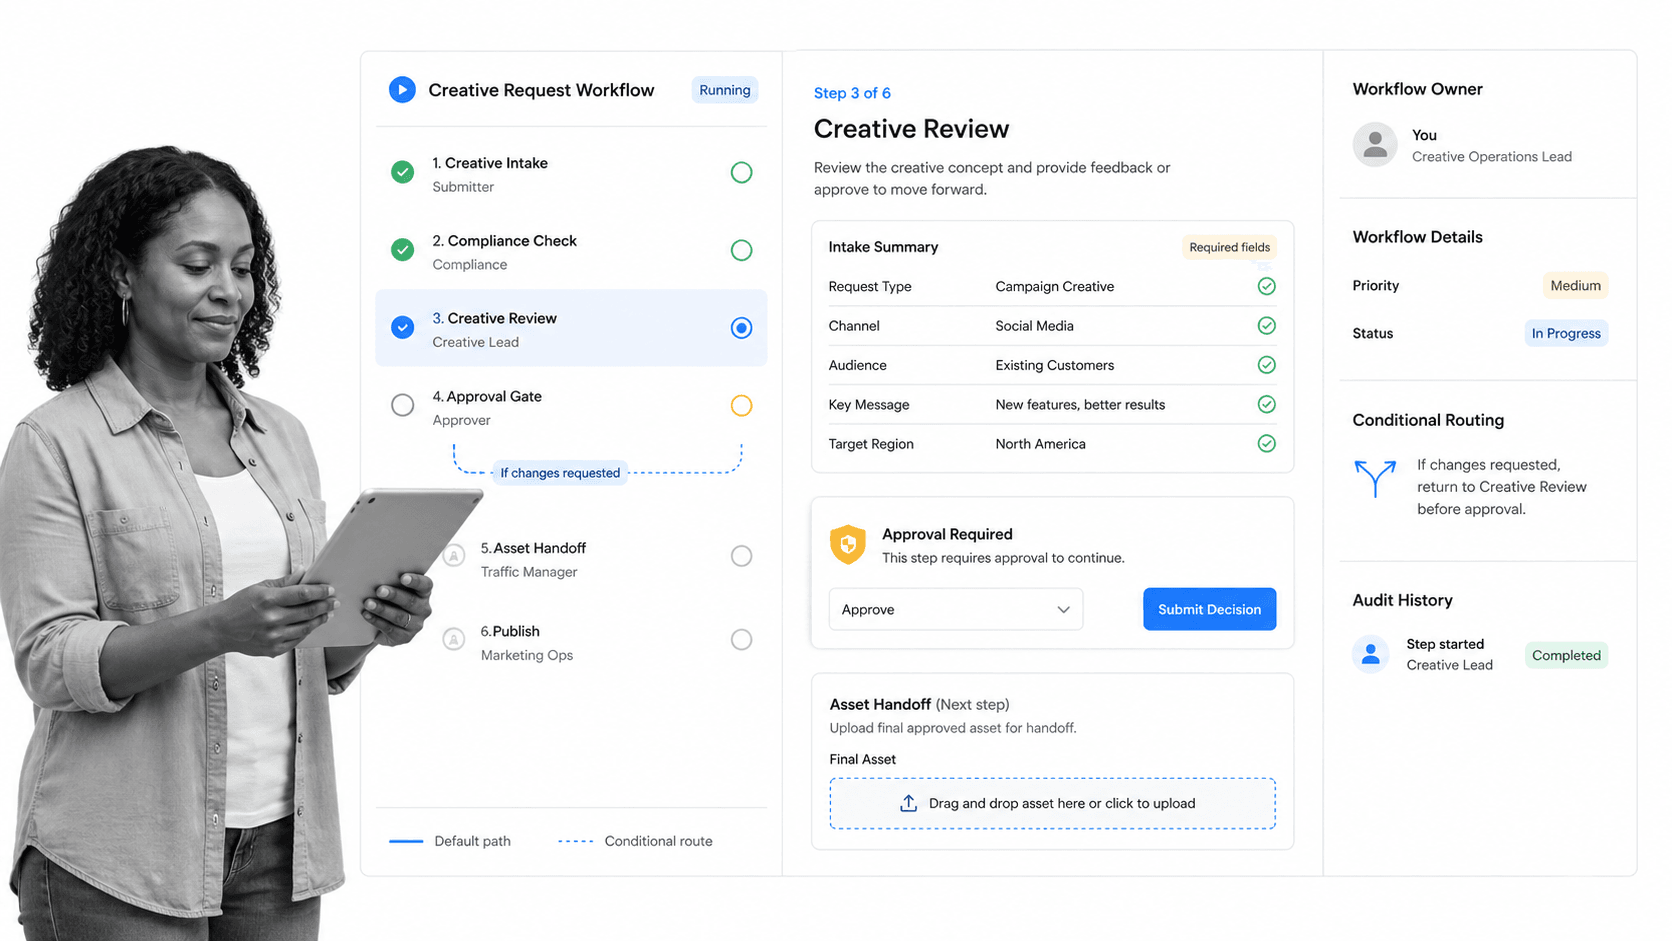Click the Workflow Details heading
This screenshot has width=1672, height=941.
(1417, 237)
